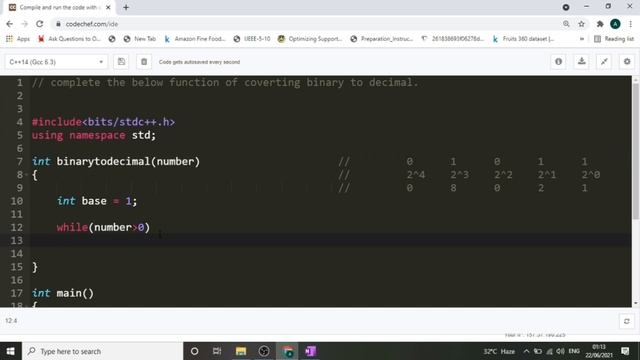Screen dimensions: 640x360
Task: Open OneNote from taskbar
Action: coord(310,351)
